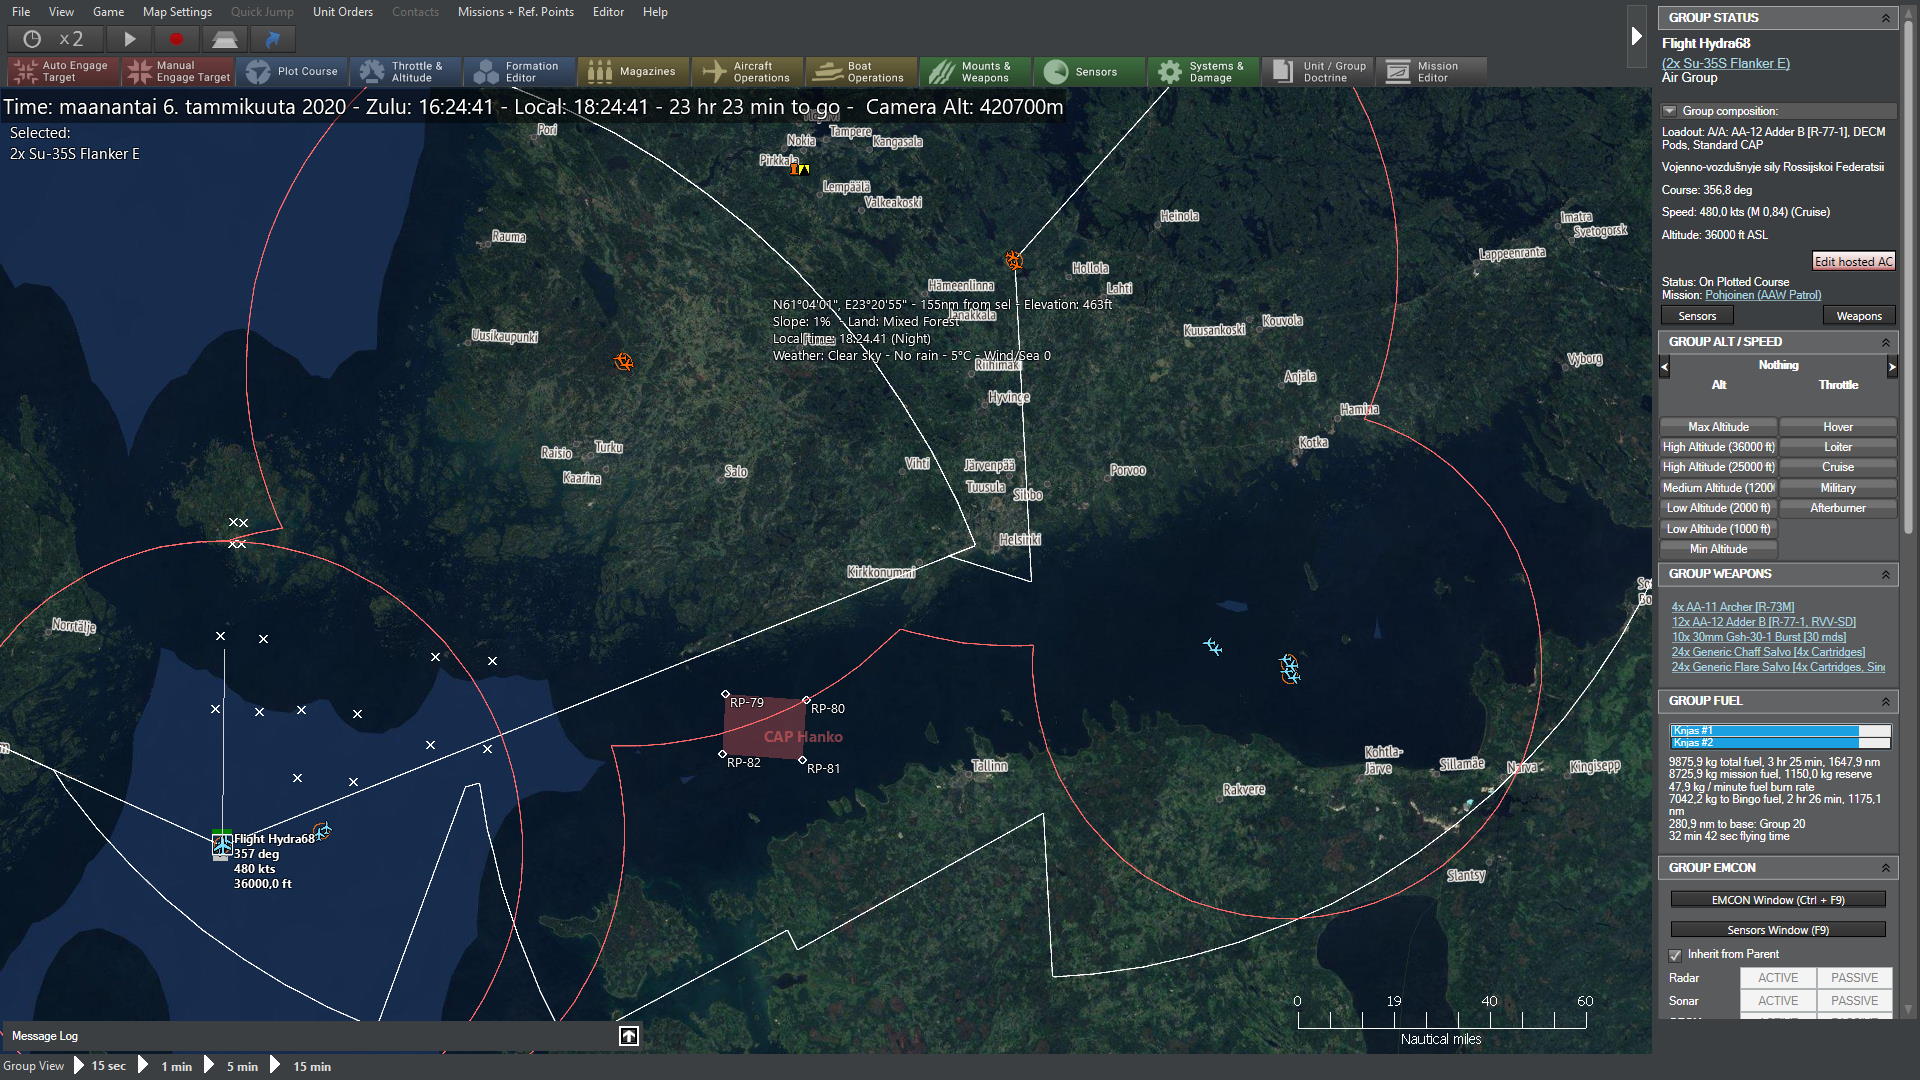
Task: Collapse the GROUP FUEL panel
Action: point(1885,701)
